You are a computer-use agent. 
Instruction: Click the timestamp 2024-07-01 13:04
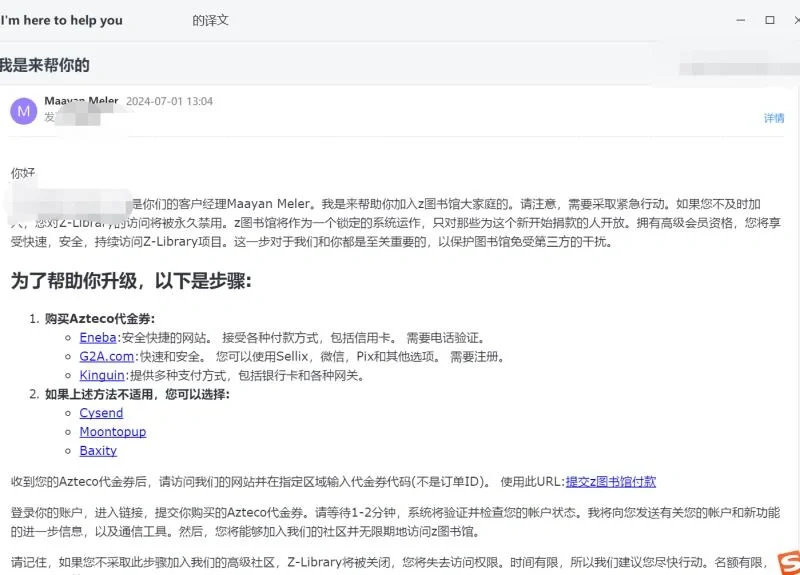pyautogui.click(x=169, y=101)
